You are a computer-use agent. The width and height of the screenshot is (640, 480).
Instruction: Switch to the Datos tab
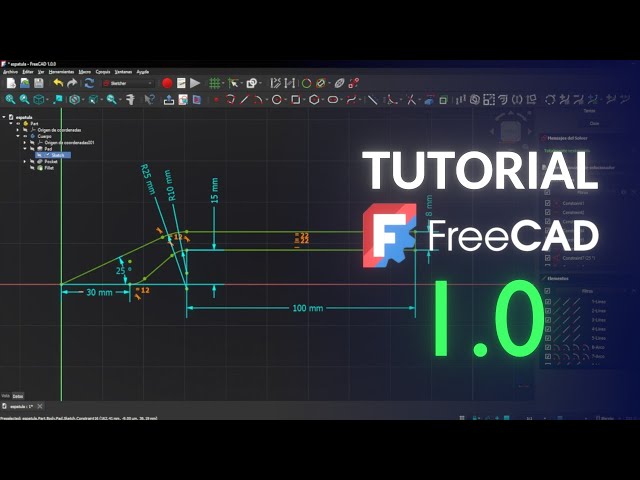tap(18, 396)
